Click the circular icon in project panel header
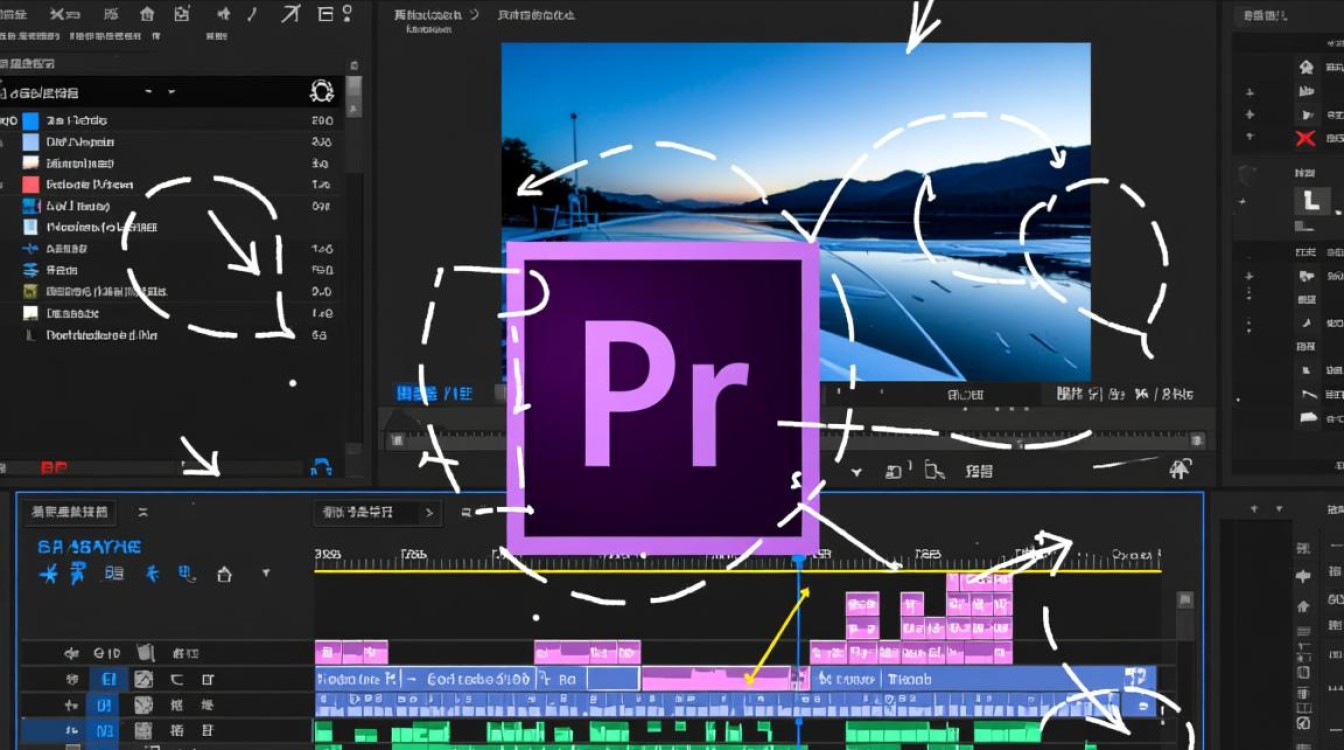The image size is (1344, 750). pyautogui.click(x=321, y=92)
